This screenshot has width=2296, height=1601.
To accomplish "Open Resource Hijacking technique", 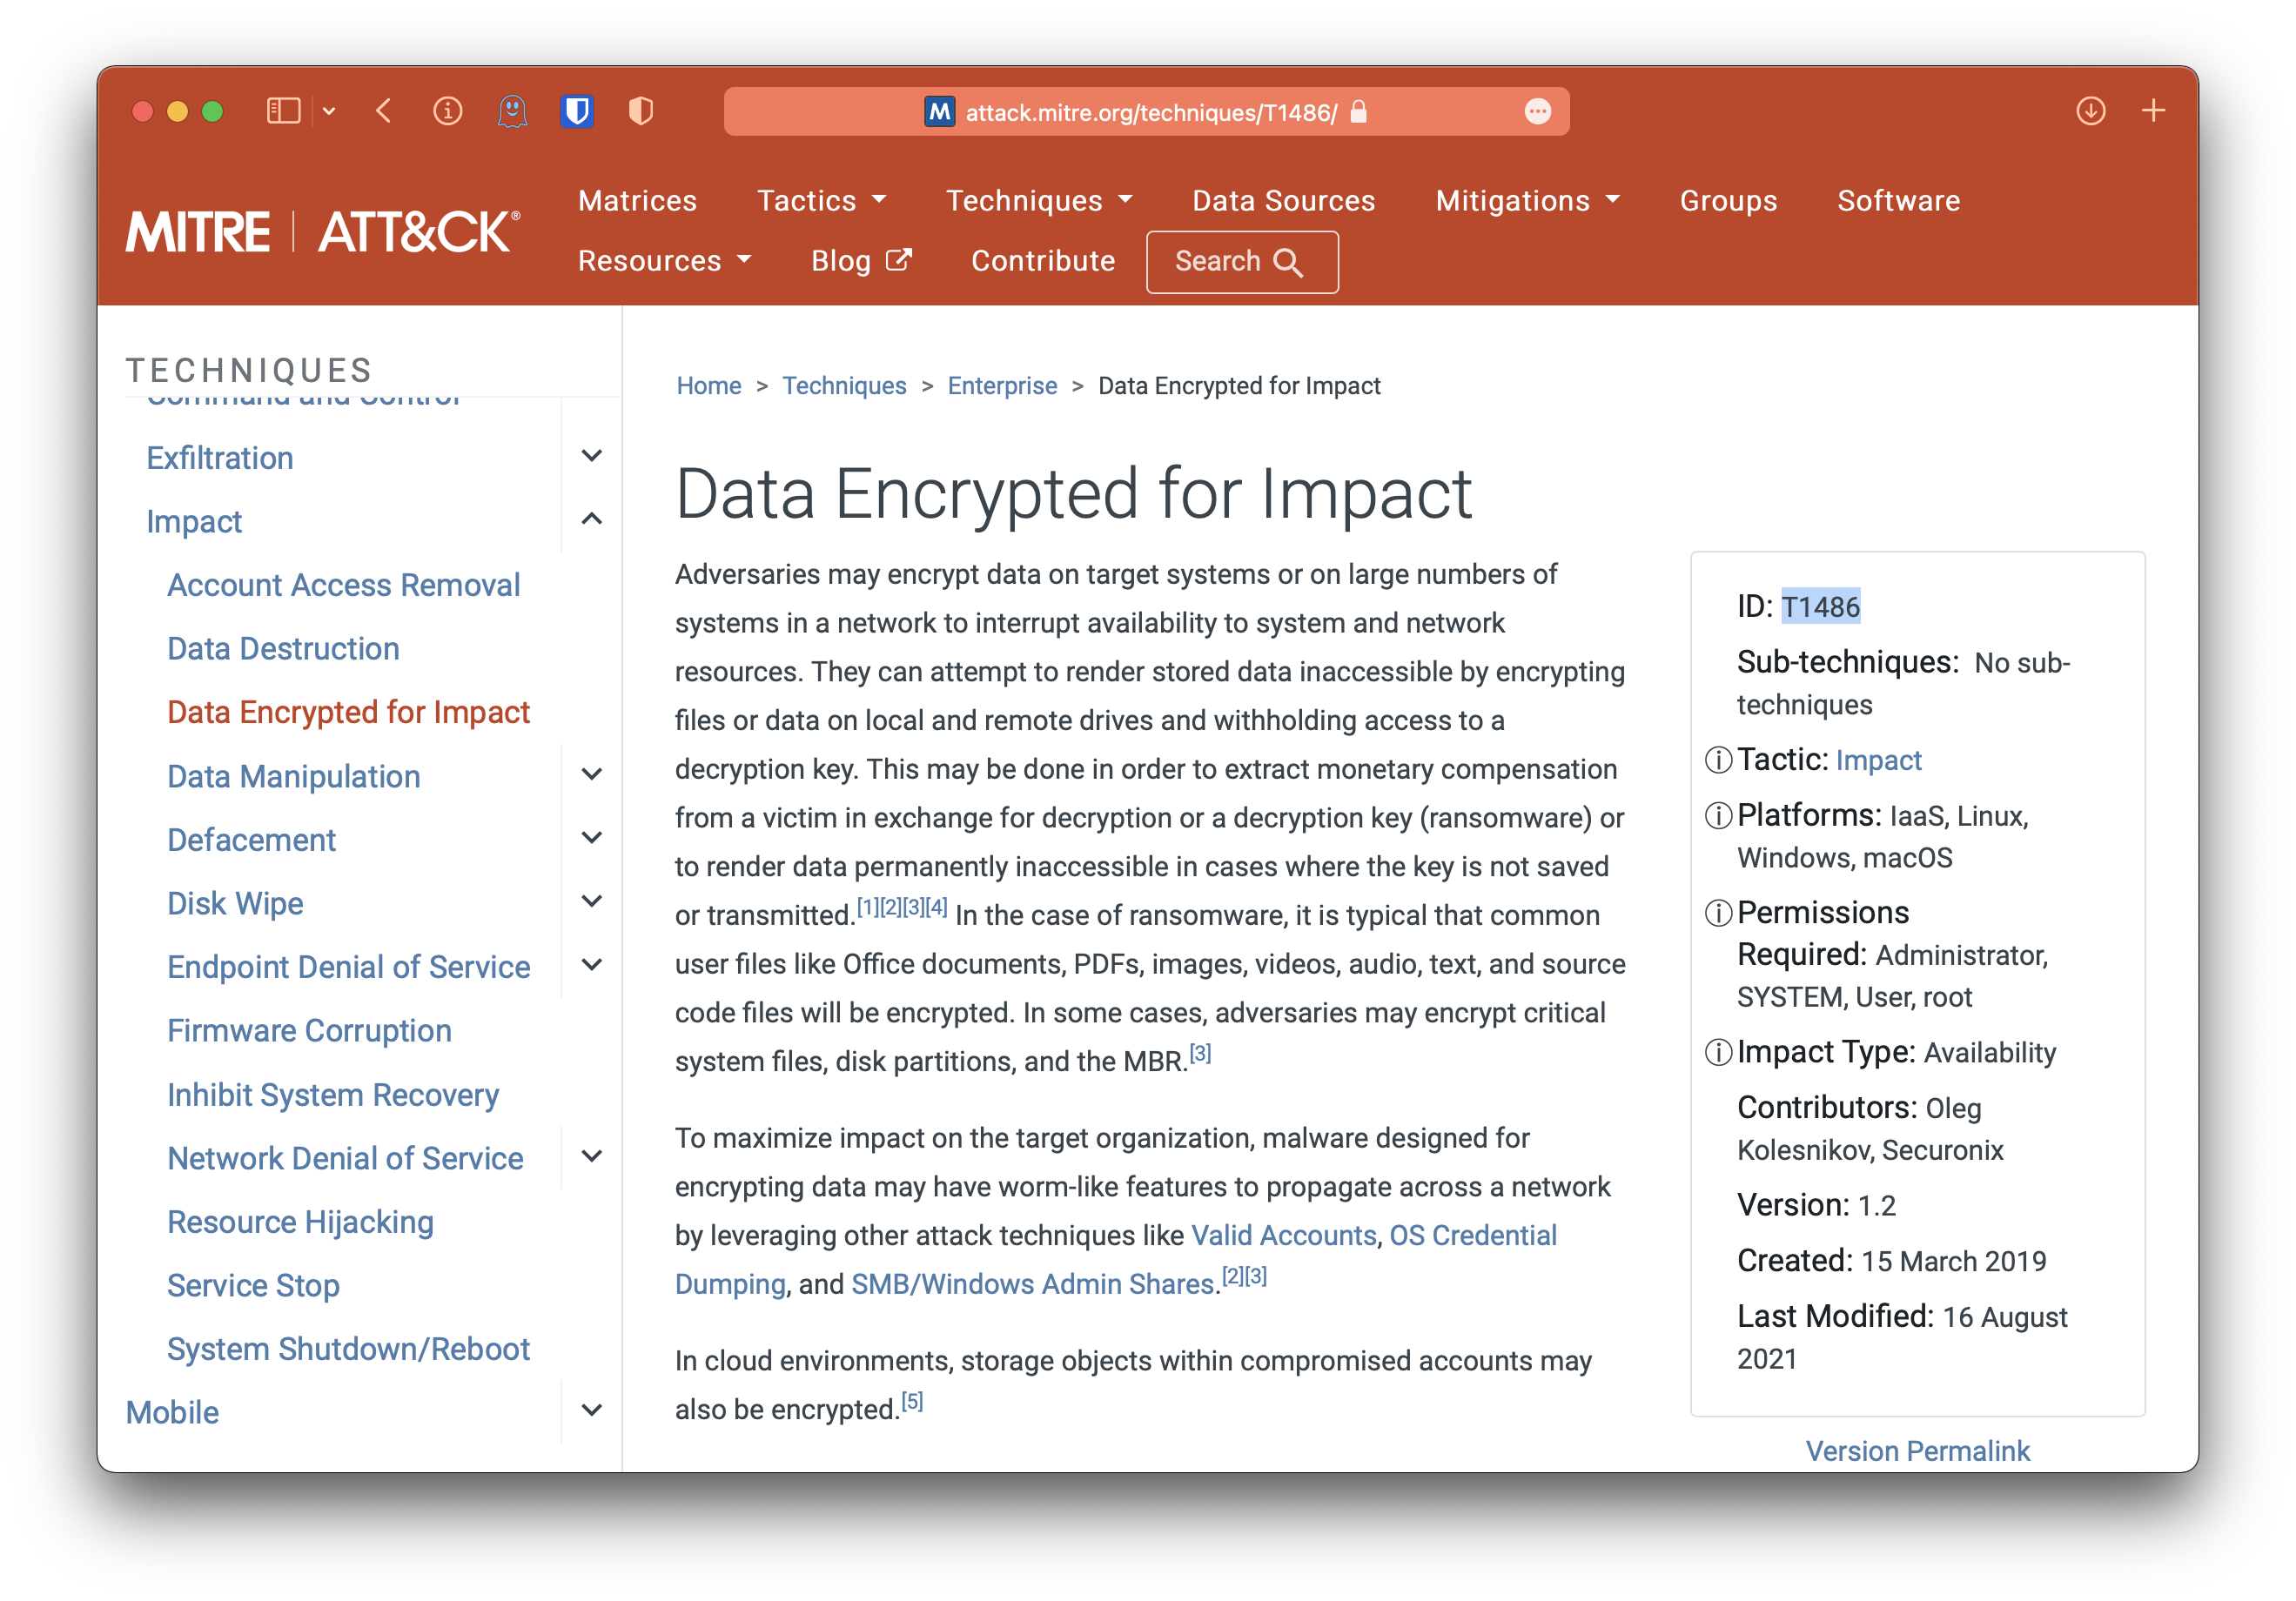I will (300, 1222).
